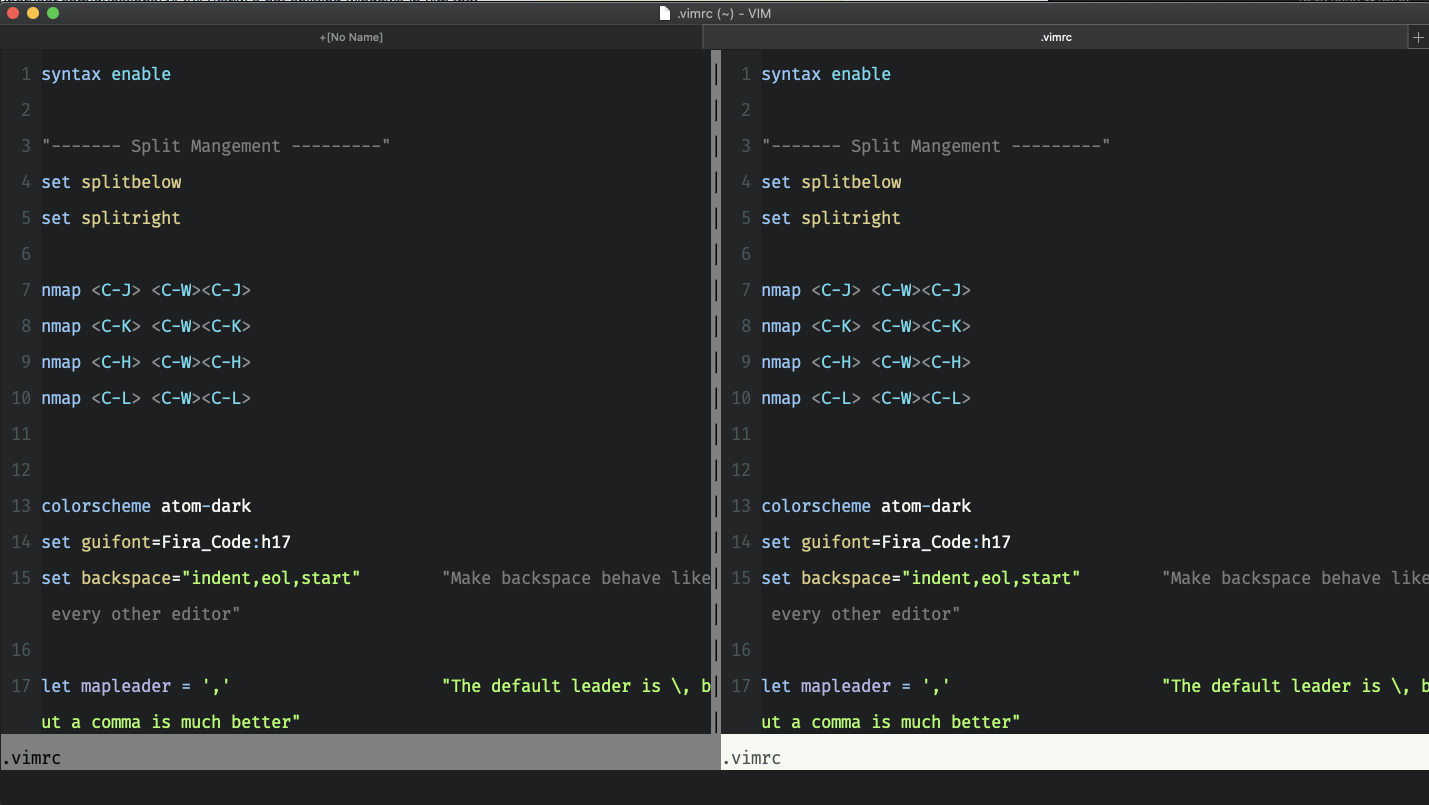1429x805 pixels.
Task: Click line number 12 in the left pane gutter
Action: pos(21,470)
